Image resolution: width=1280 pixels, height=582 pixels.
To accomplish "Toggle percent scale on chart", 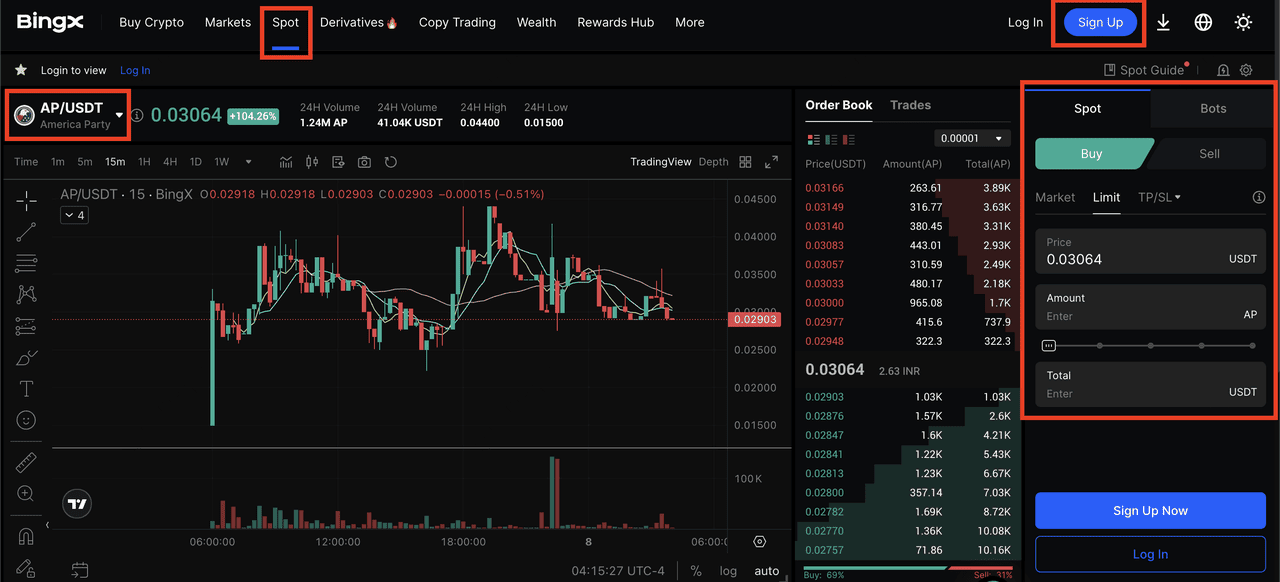I will tap(696, 571).
